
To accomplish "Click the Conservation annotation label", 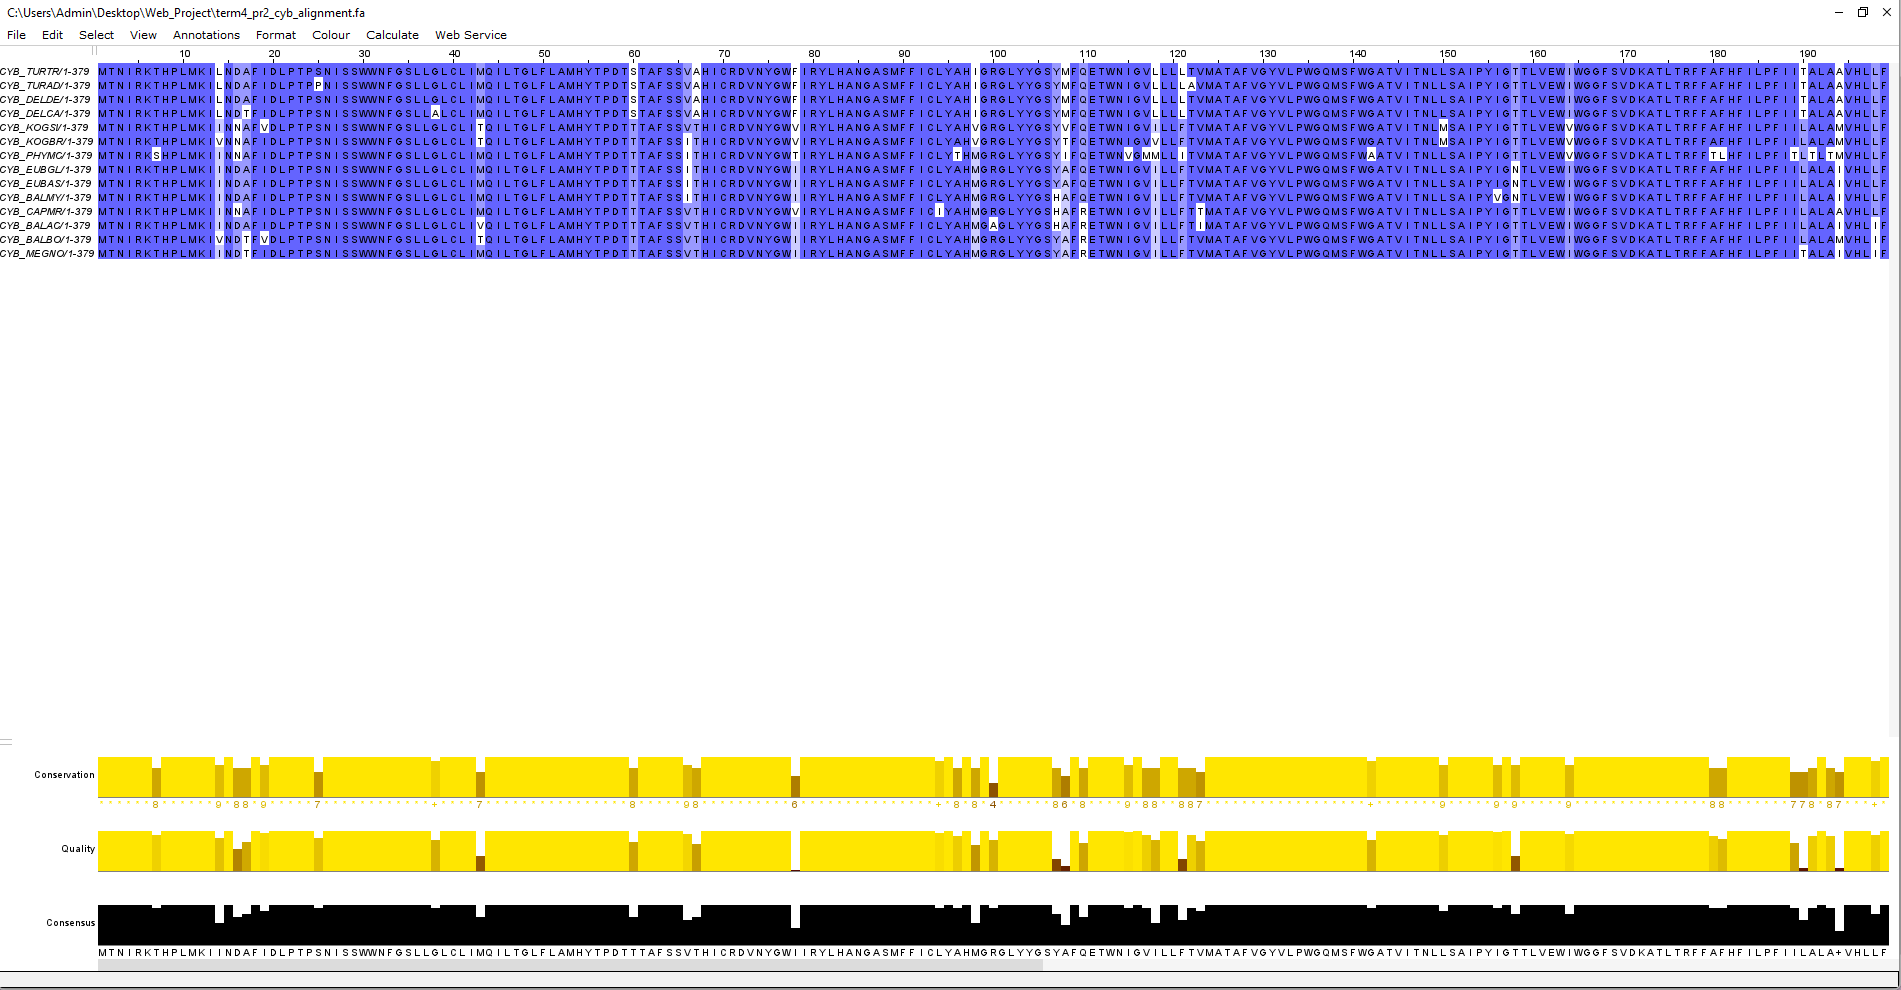I will [64, 775].
